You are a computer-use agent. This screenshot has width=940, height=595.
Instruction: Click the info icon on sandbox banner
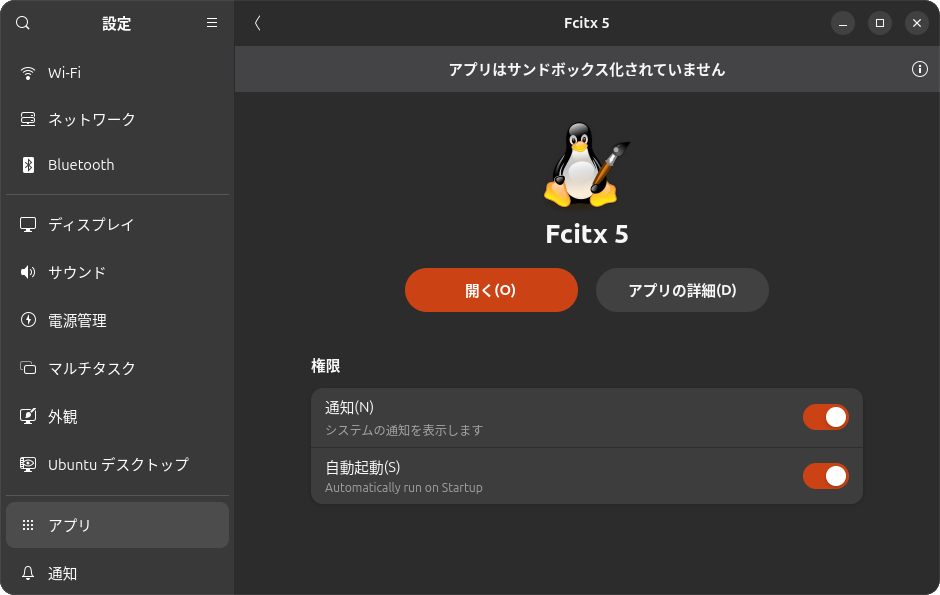919,69
